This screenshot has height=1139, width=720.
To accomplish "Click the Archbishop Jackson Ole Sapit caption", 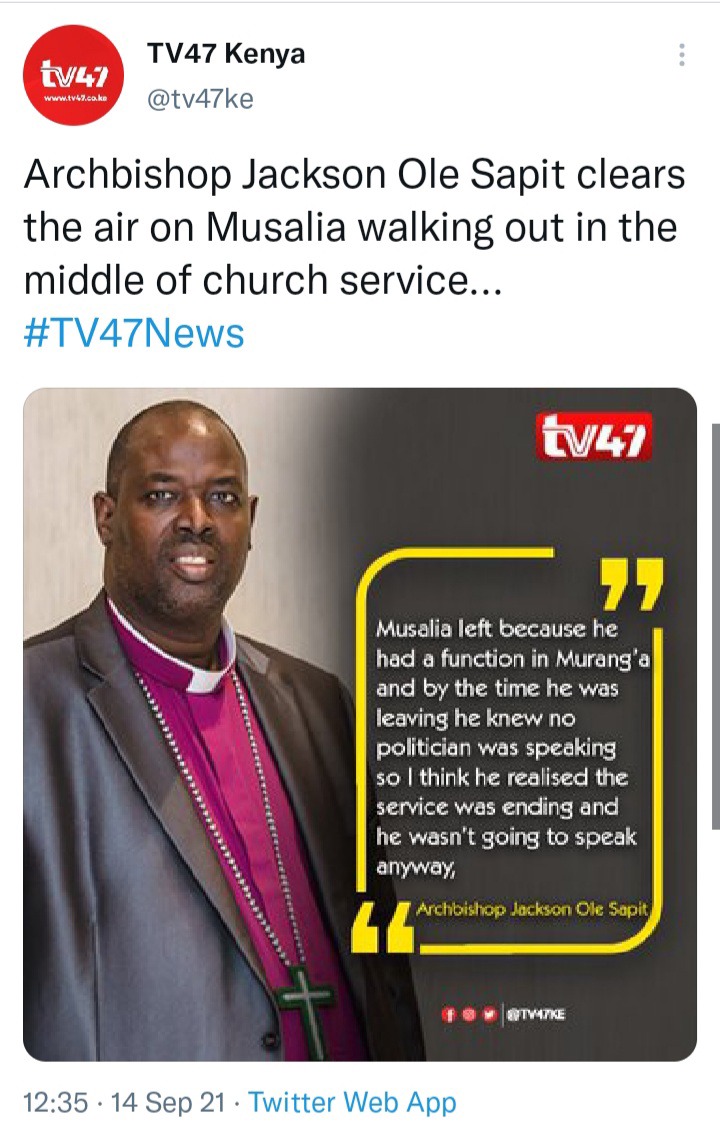I will point(531,909).
